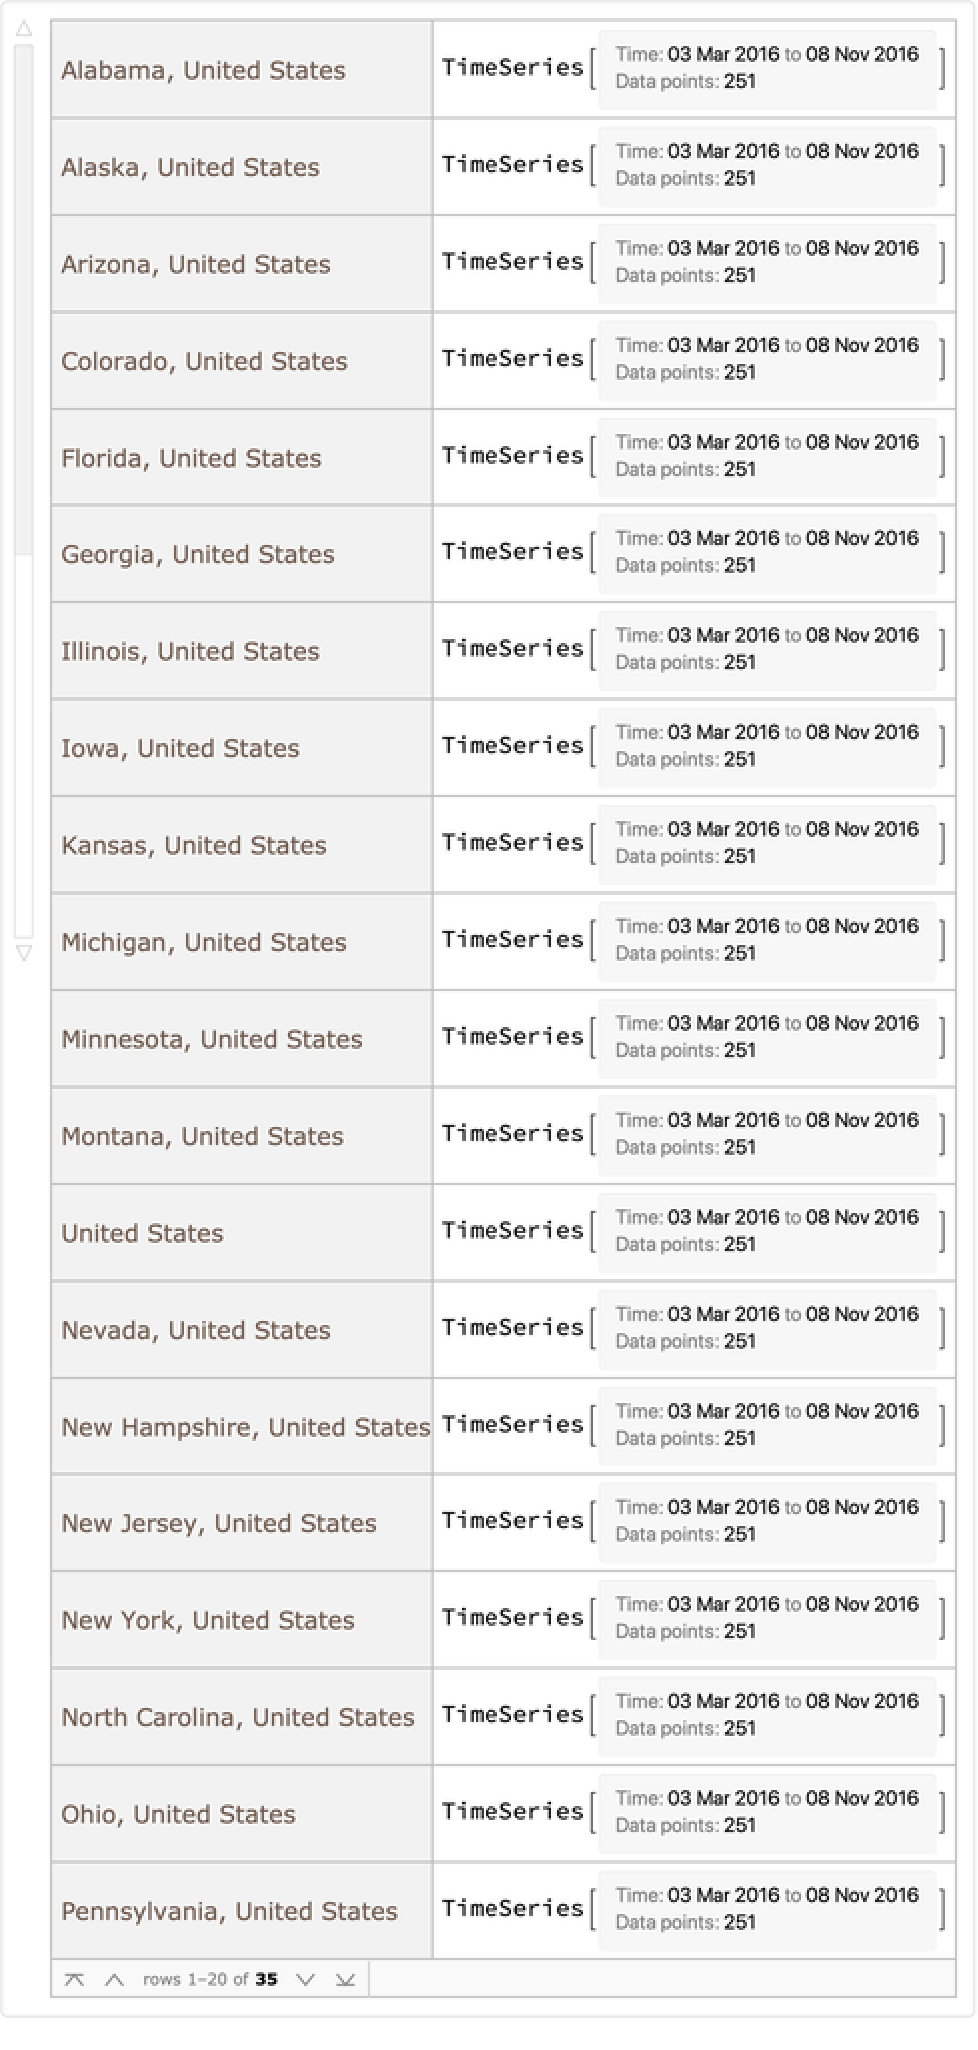Jump to first rows of dataset

click(x=74, y=1979)
